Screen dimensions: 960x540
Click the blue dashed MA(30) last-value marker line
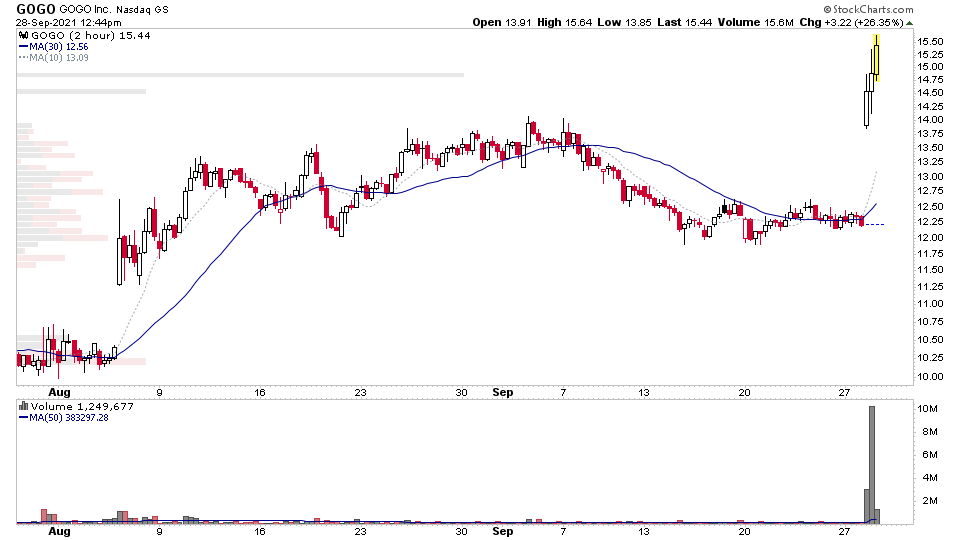click(874, 225)
